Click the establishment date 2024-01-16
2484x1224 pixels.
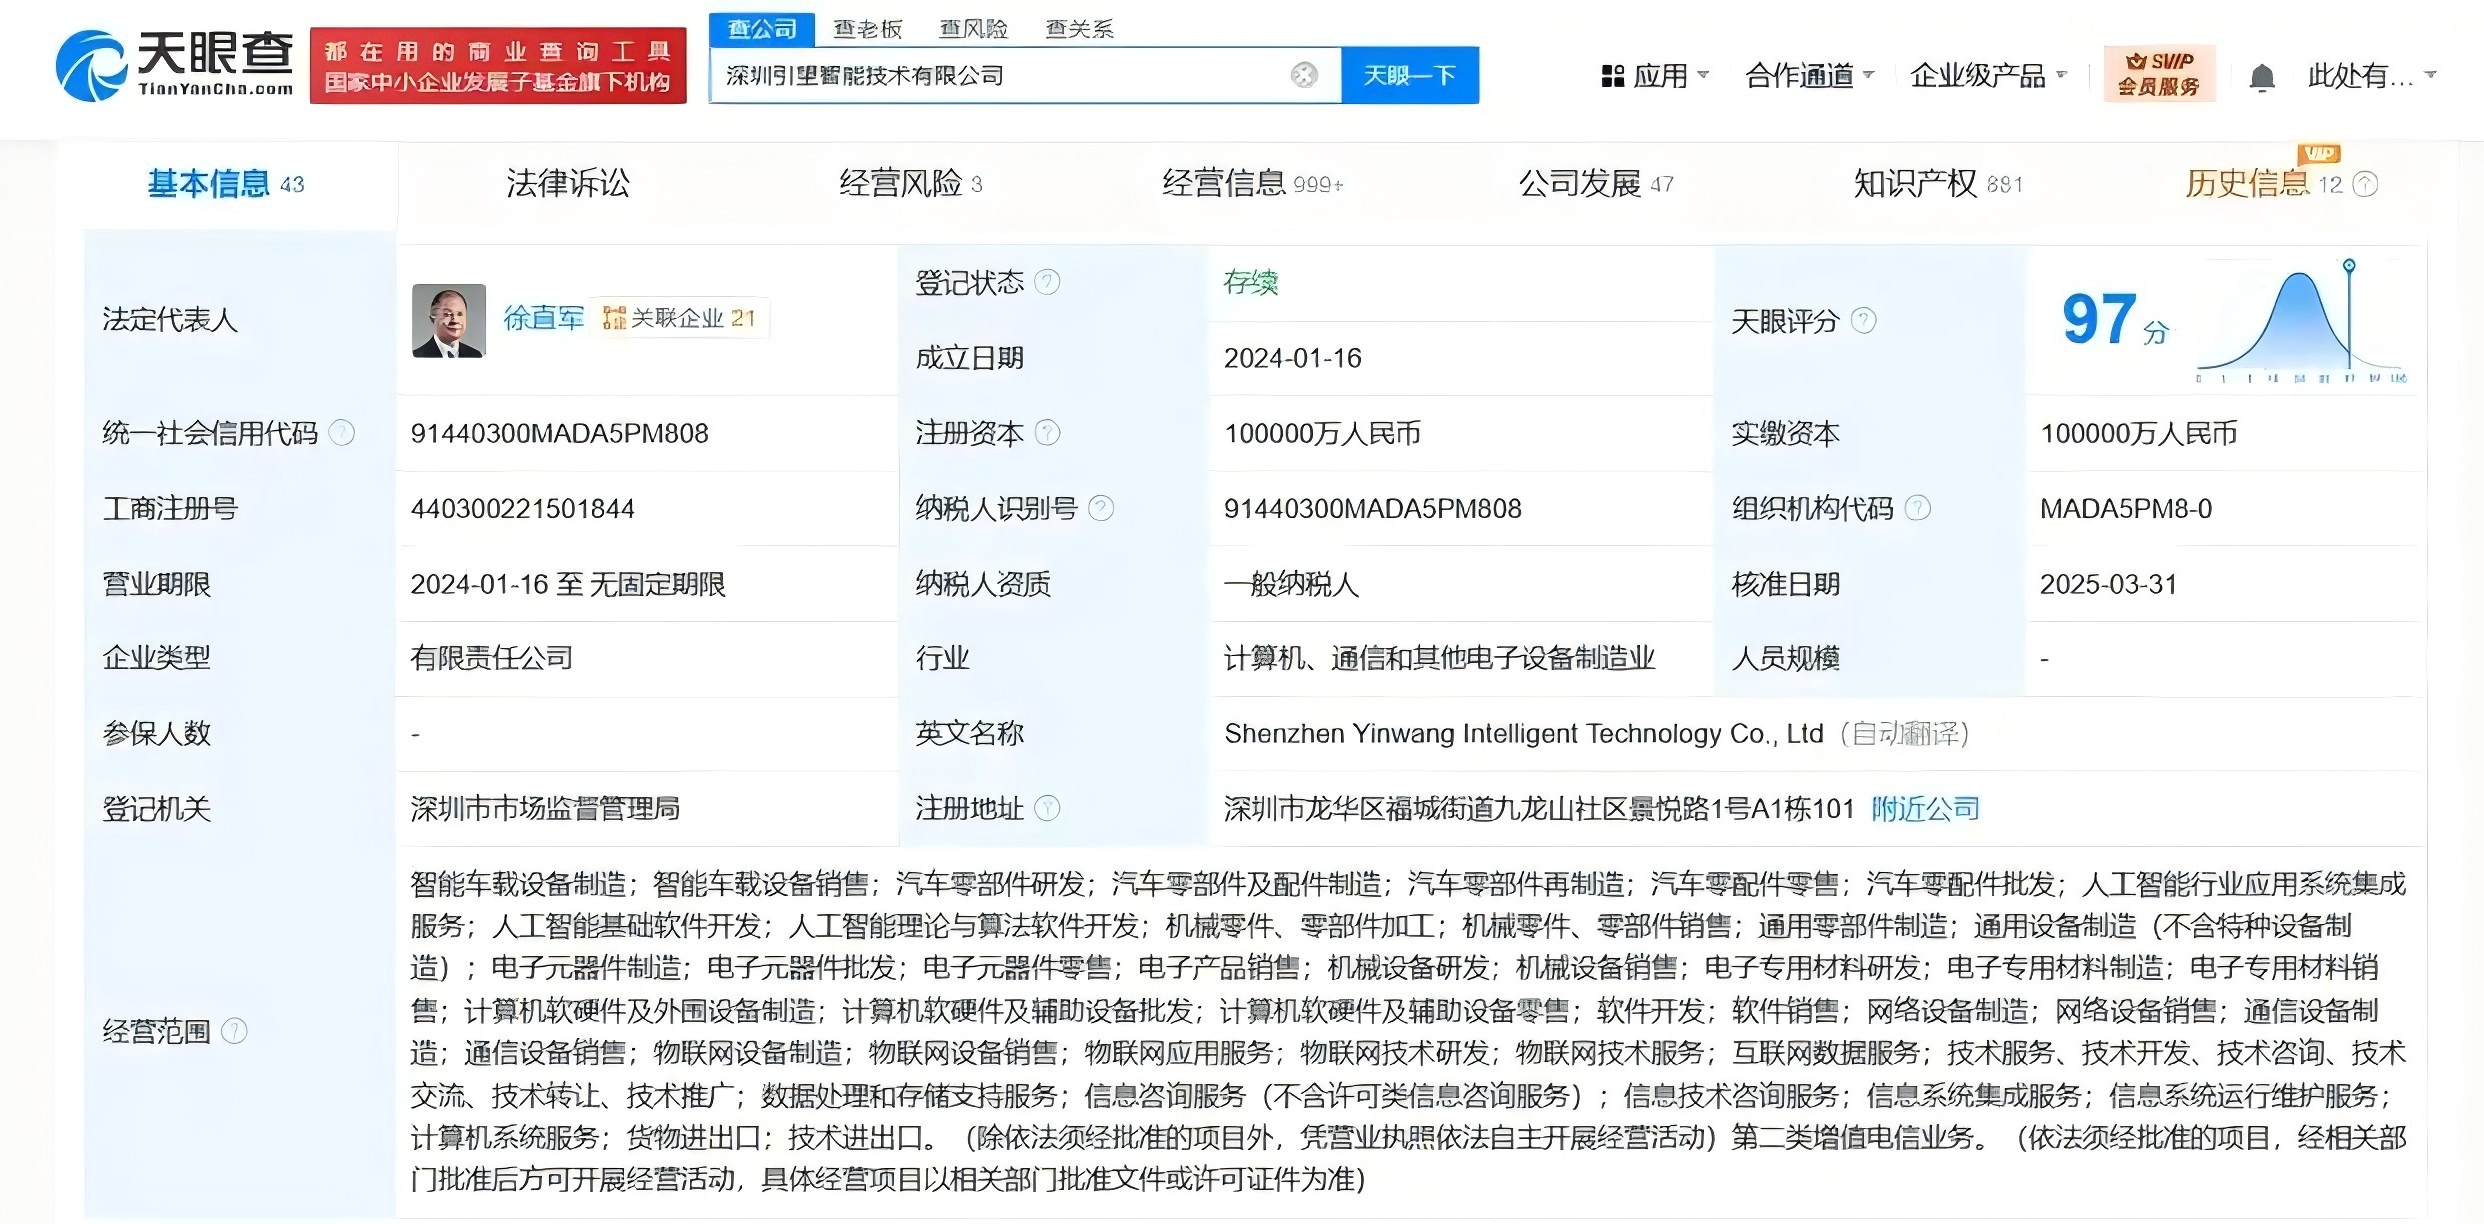coord(1293,358)
